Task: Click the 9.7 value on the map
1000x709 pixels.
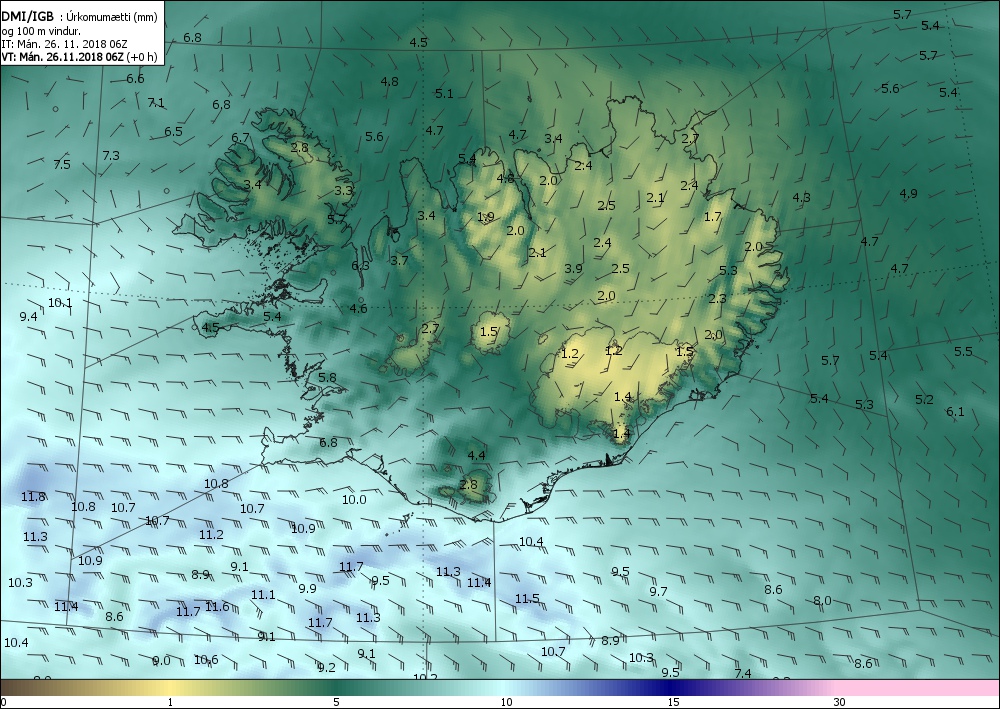Action: pyautogui.click(x=659, y=591)
